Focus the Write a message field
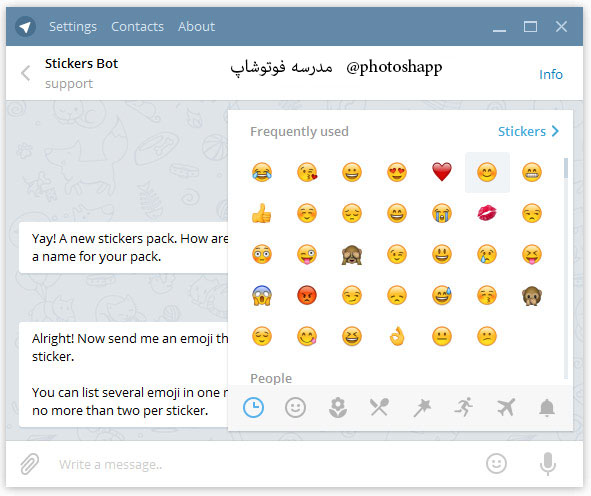Image resolution: width=591 pixels, height=496 pixels. (x=264, y=464)
